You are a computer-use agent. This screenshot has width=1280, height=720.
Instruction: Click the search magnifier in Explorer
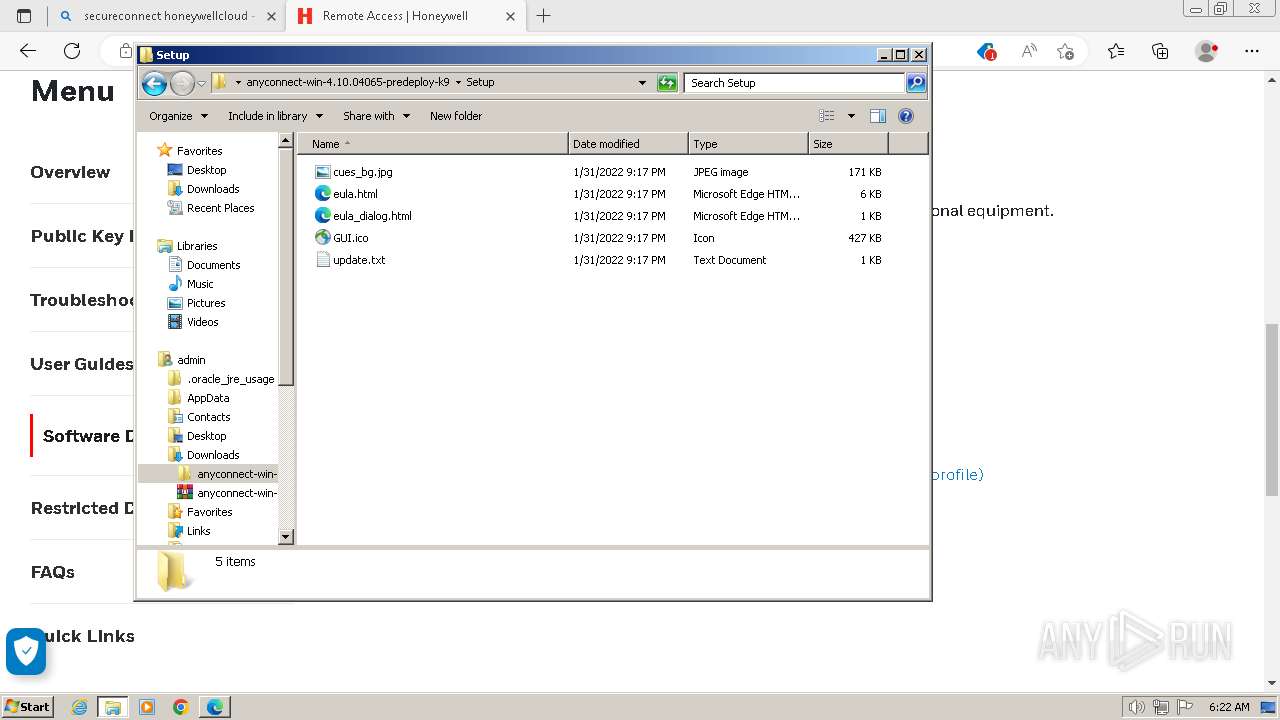click(915, 83)
